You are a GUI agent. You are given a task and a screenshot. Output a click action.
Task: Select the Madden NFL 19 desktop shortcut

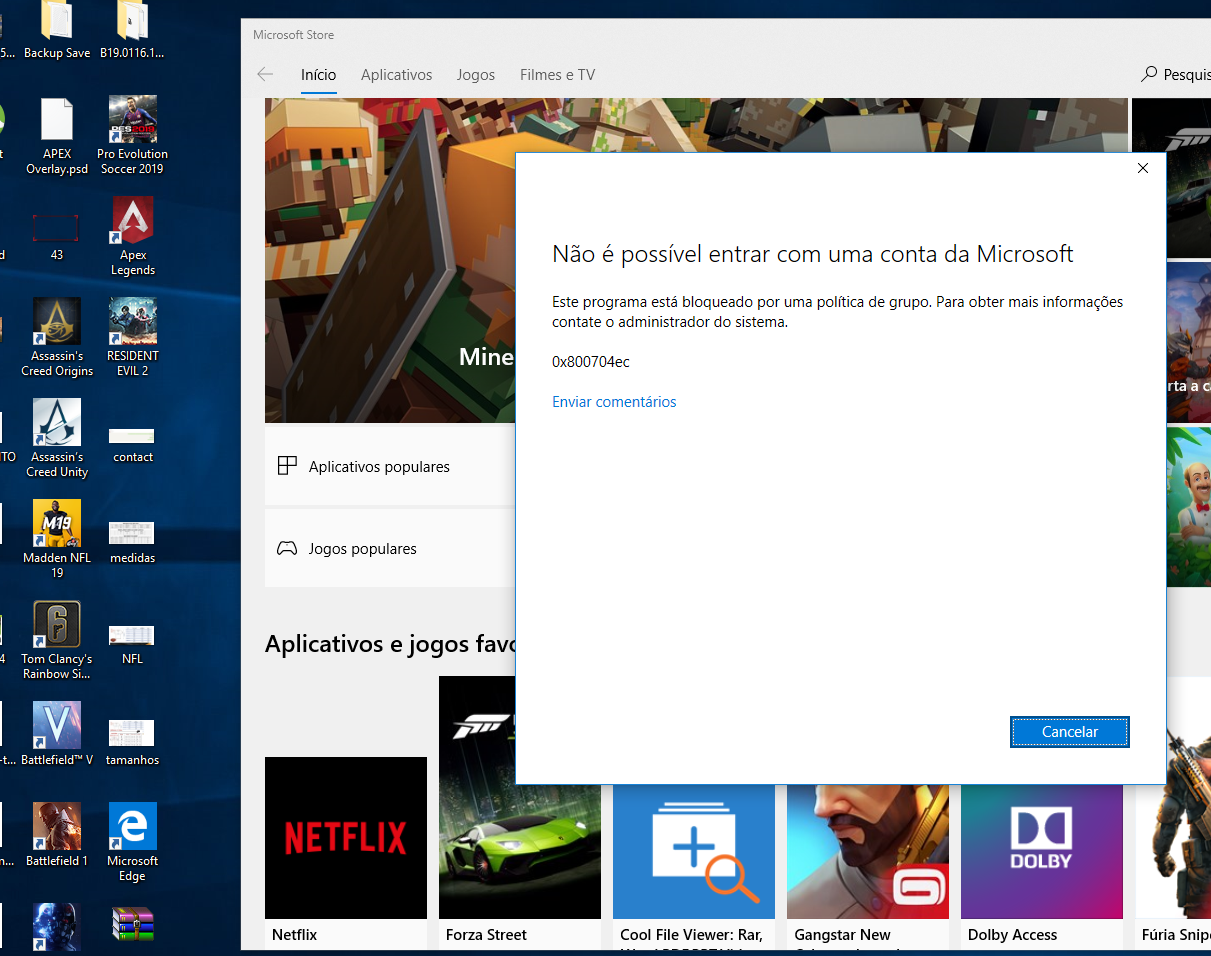pyautogui.click(x=57, y=540)
